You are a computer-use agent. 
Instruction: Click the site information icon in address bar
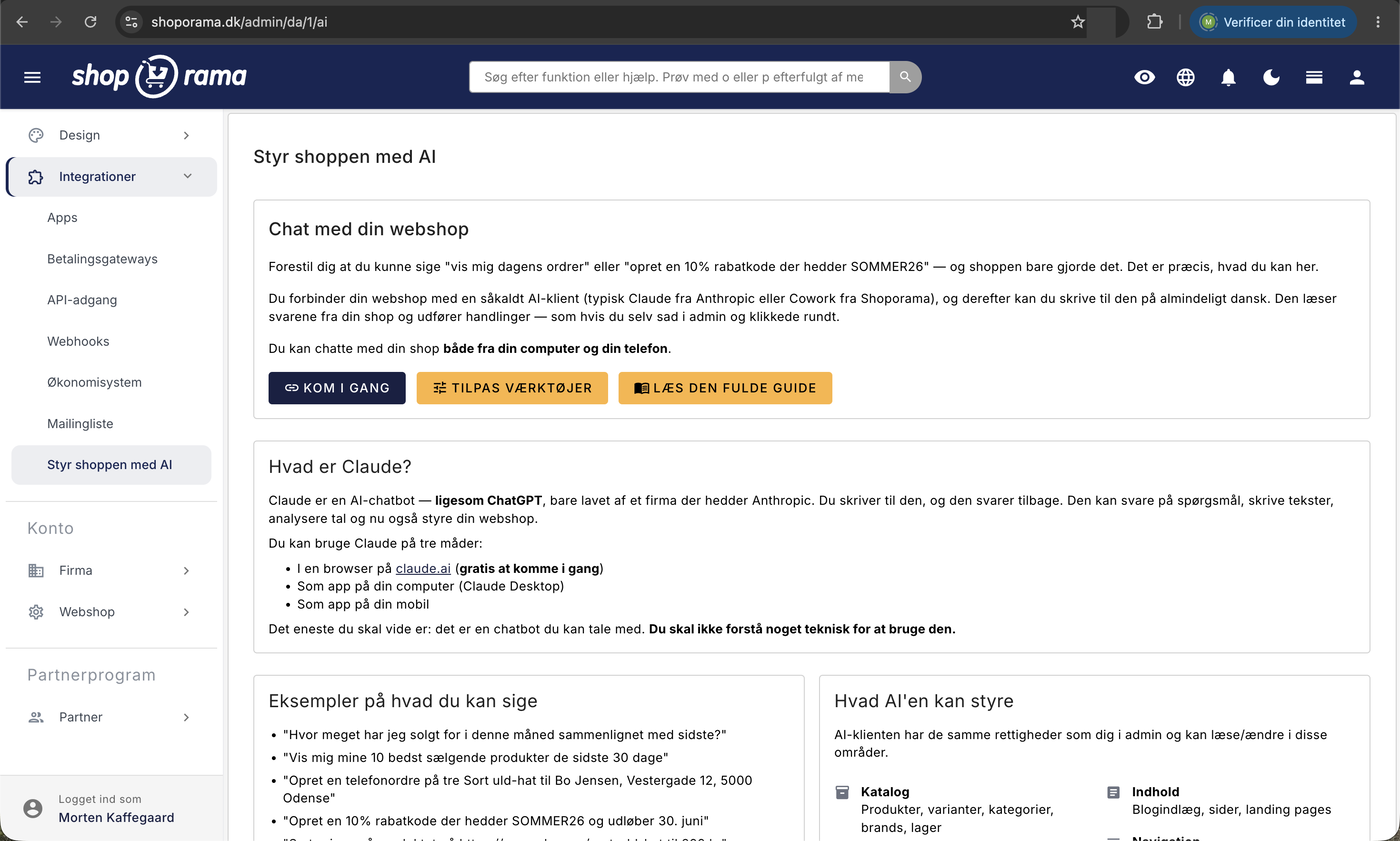coord(132,22)
